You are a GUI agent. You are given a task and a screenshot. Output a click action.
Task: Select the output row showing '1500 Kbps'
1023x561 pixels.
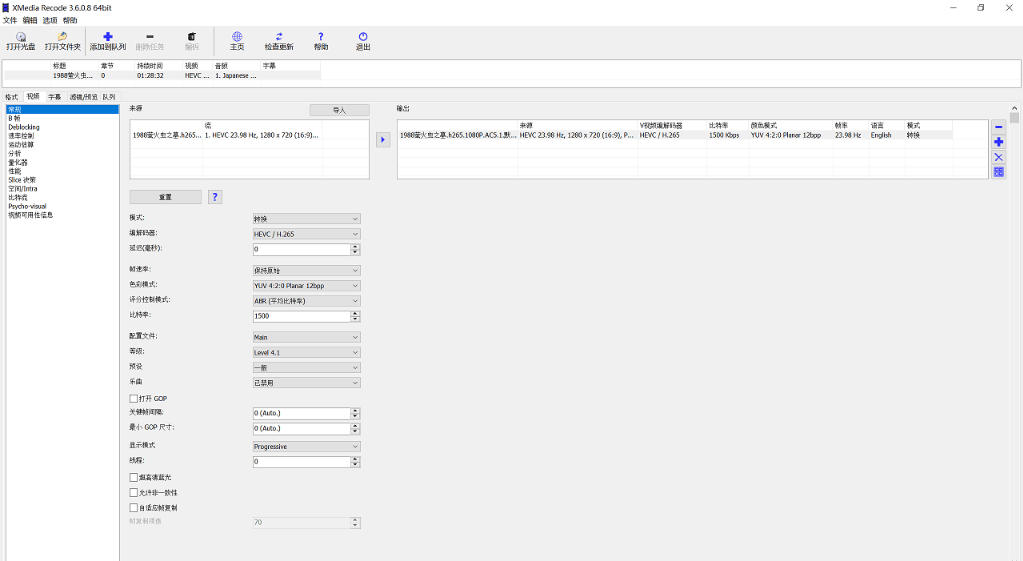click(x=675, y=135)
